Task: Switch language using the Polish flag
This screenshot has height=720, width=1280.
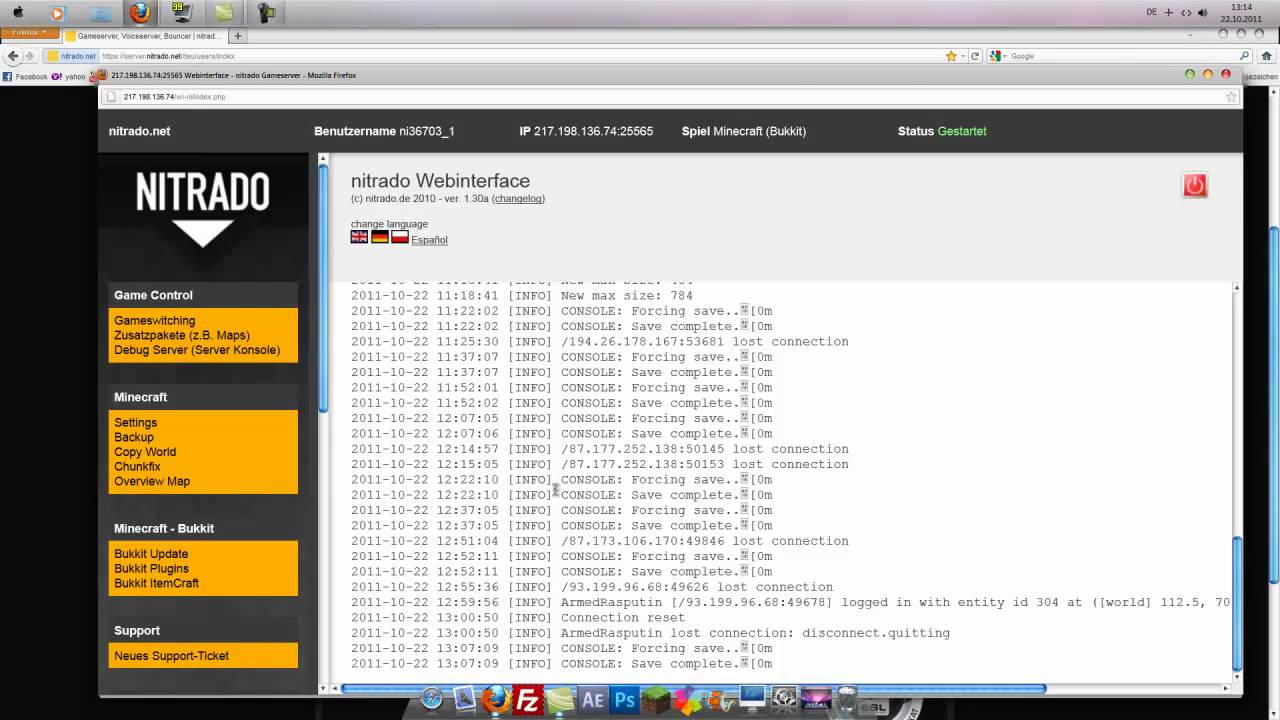Action: (400, 237)
